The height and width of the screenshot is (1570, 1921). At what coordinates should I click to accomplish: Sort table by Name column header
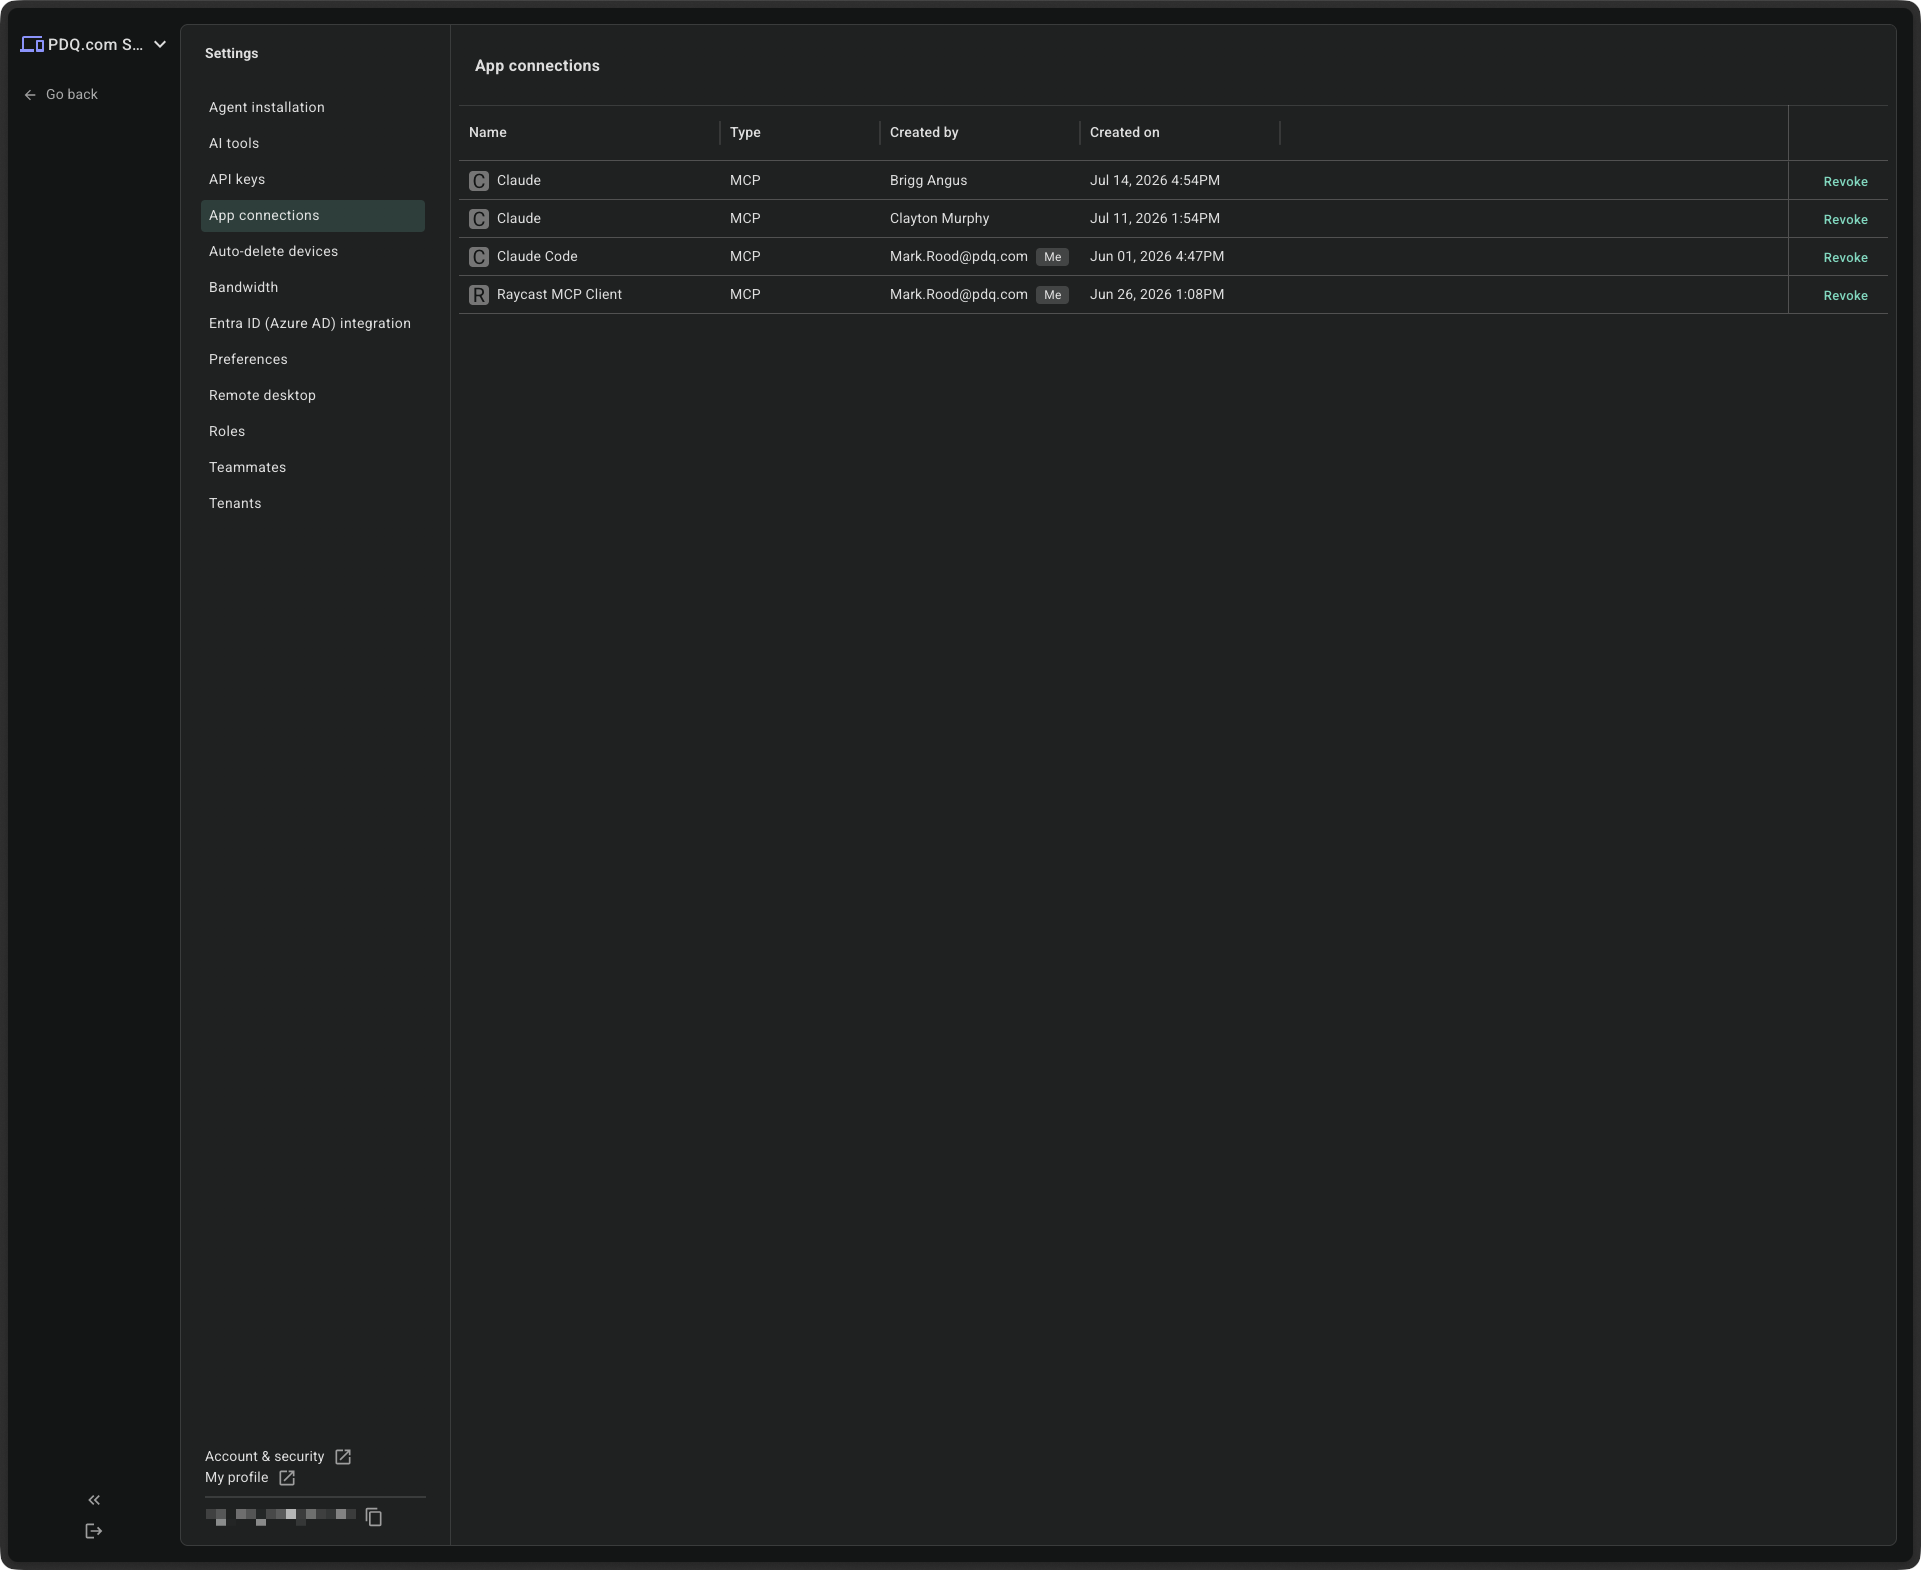pos(488,133)
